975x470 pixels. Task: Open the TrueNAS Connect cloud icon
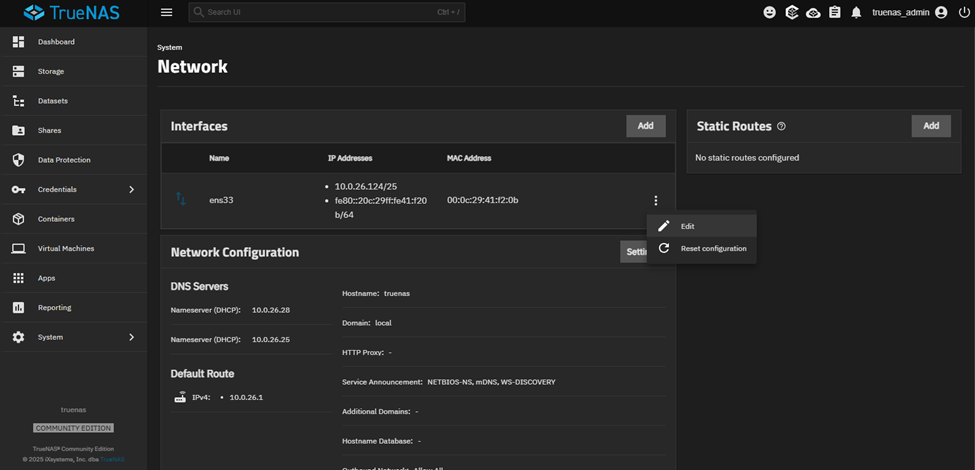pos(813,13)
